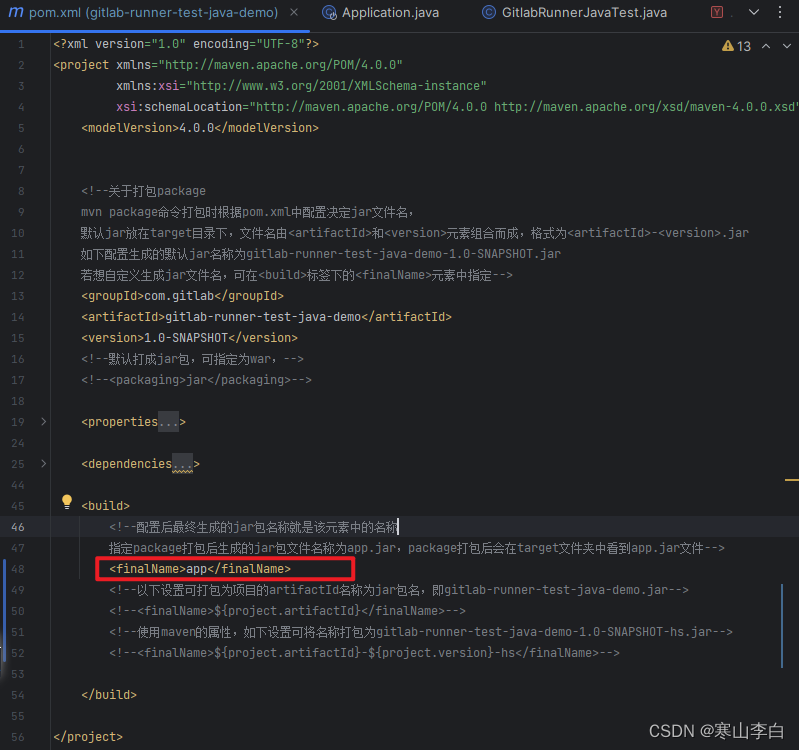Image resolution: width=799 pixels, height=750 pixels.
Task: Click the modelVersion 4.0.0 line
Action: click(200, 127)
